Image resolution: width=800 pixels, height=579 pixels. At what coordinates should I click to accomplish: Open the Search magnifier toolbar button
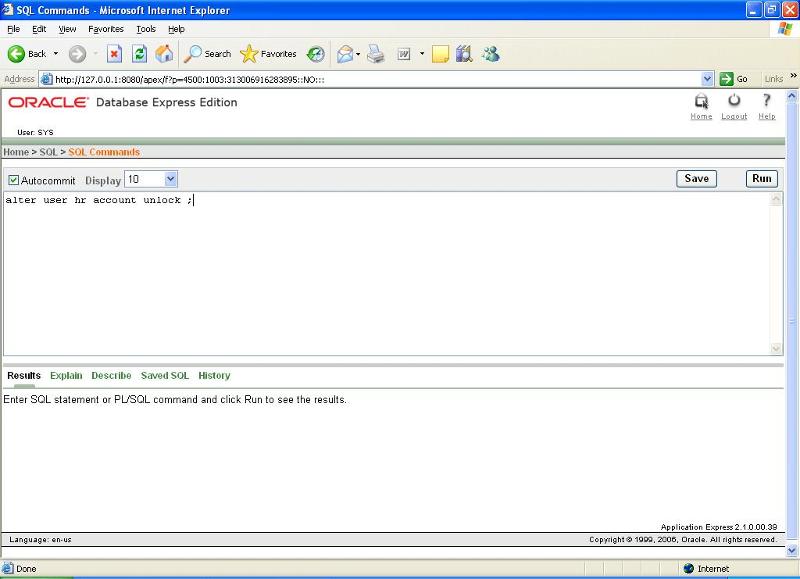[208, 54]
